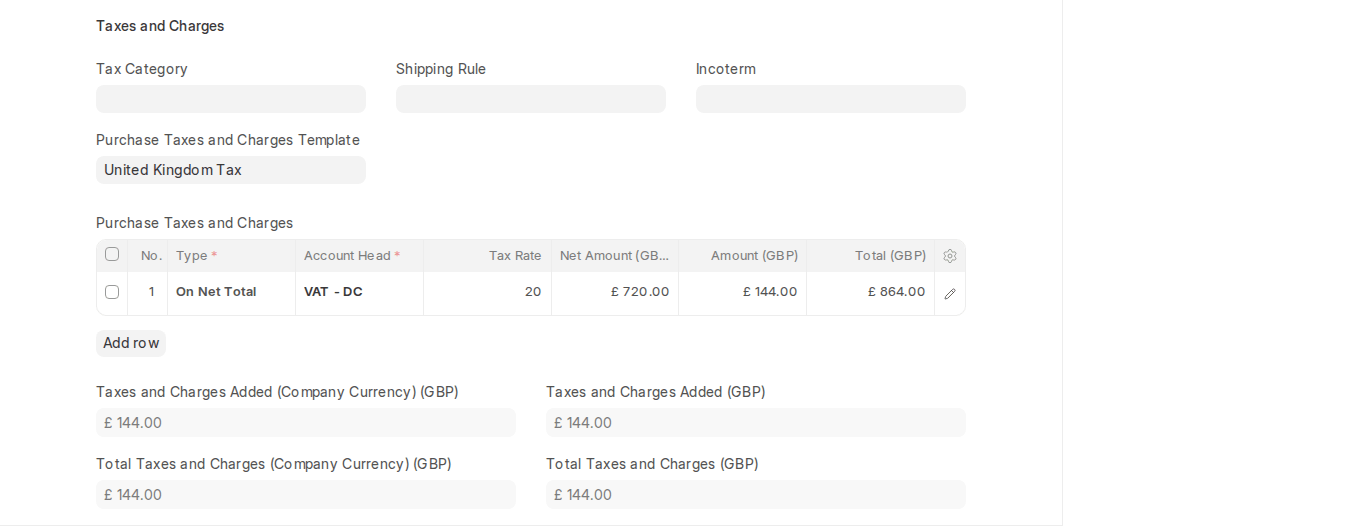Click the 'VAT - DC' account head cell

[360, 292]
